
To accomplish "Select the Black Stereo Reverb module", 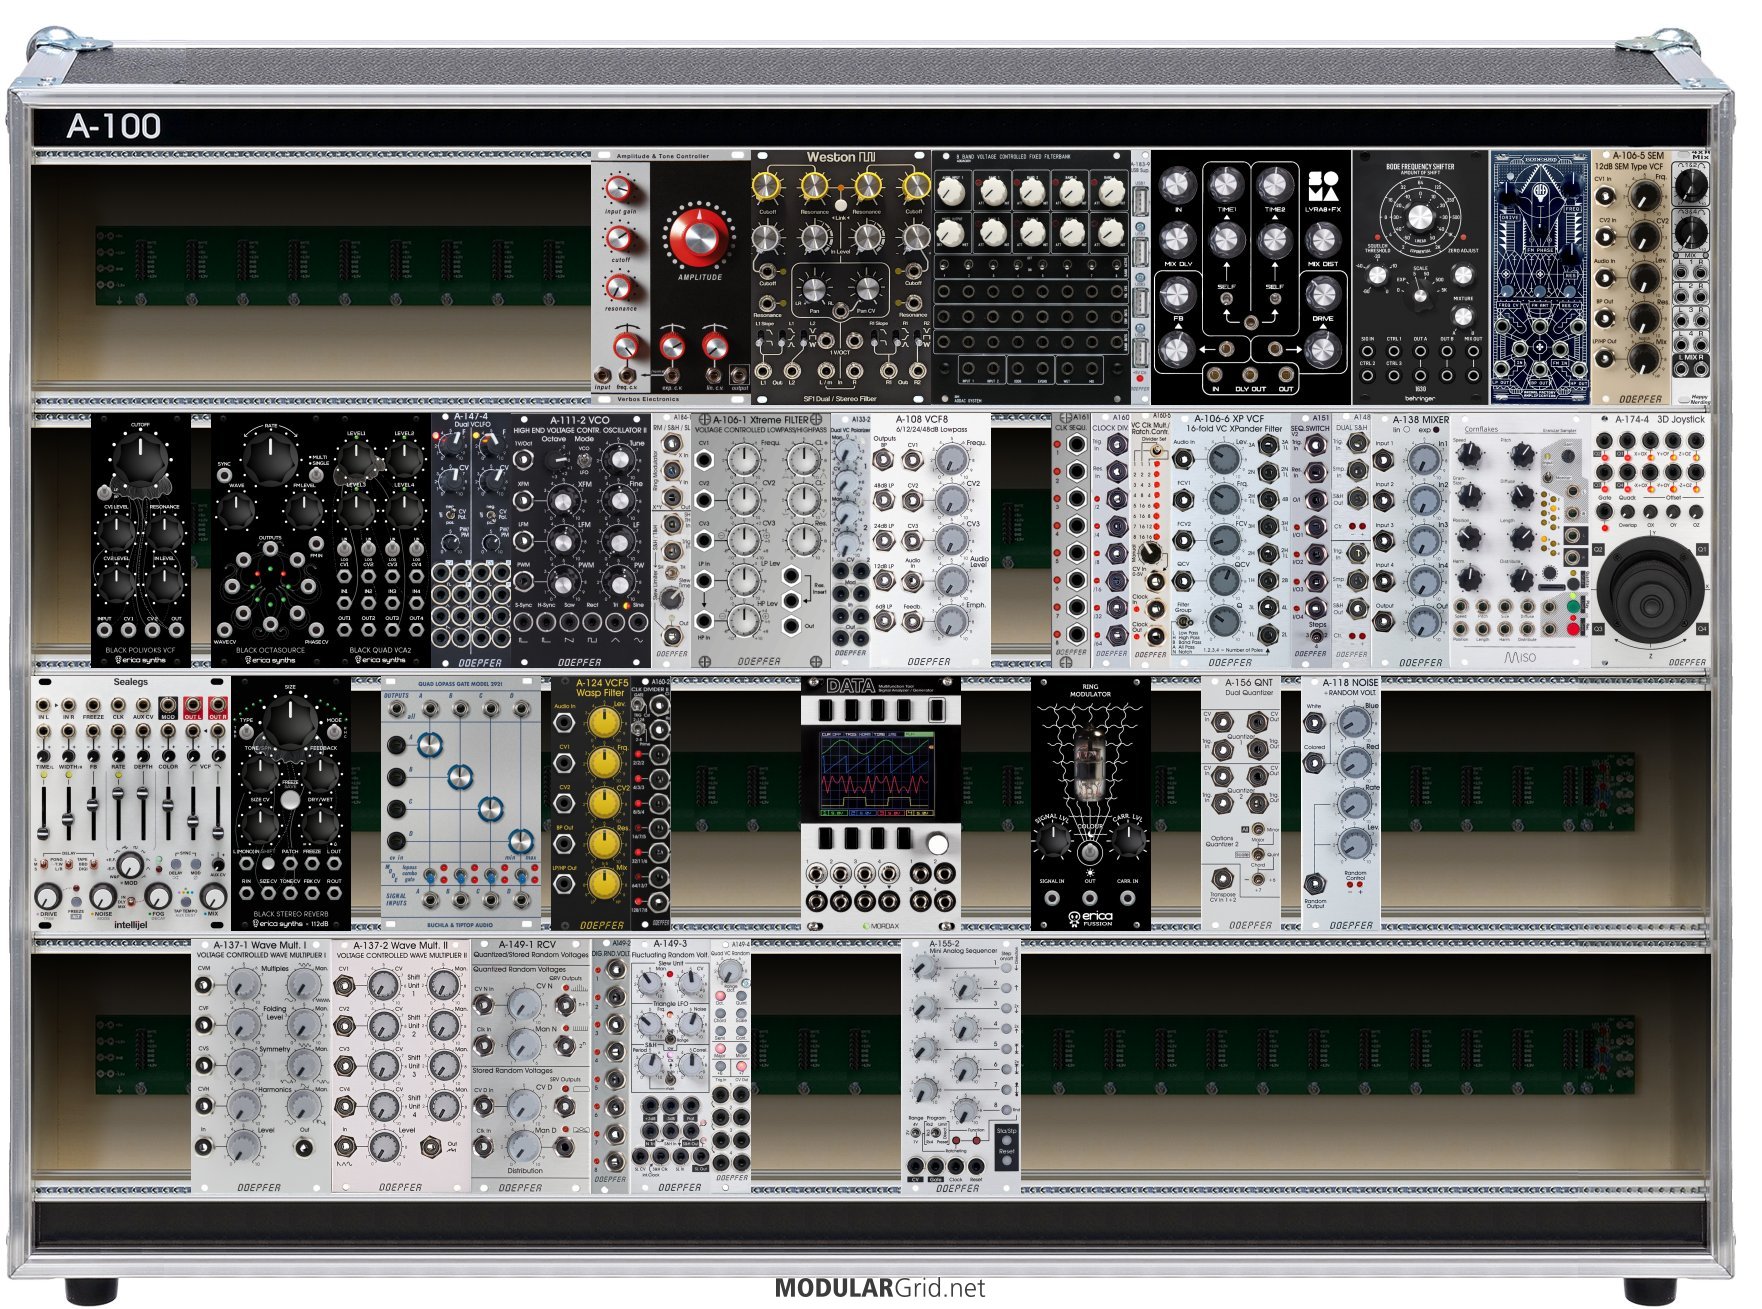I will coord(291,804).
